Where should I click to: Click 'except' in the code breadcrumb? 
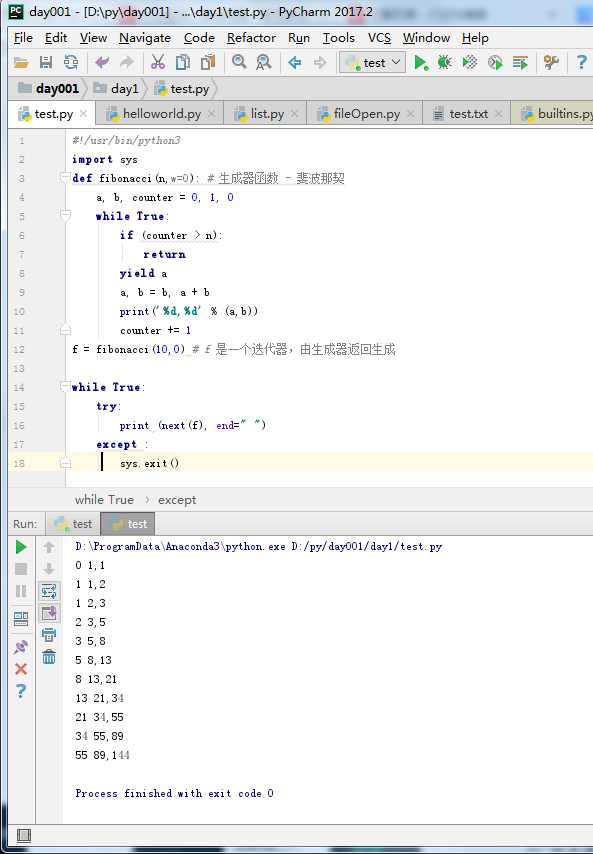click(177, 499)
